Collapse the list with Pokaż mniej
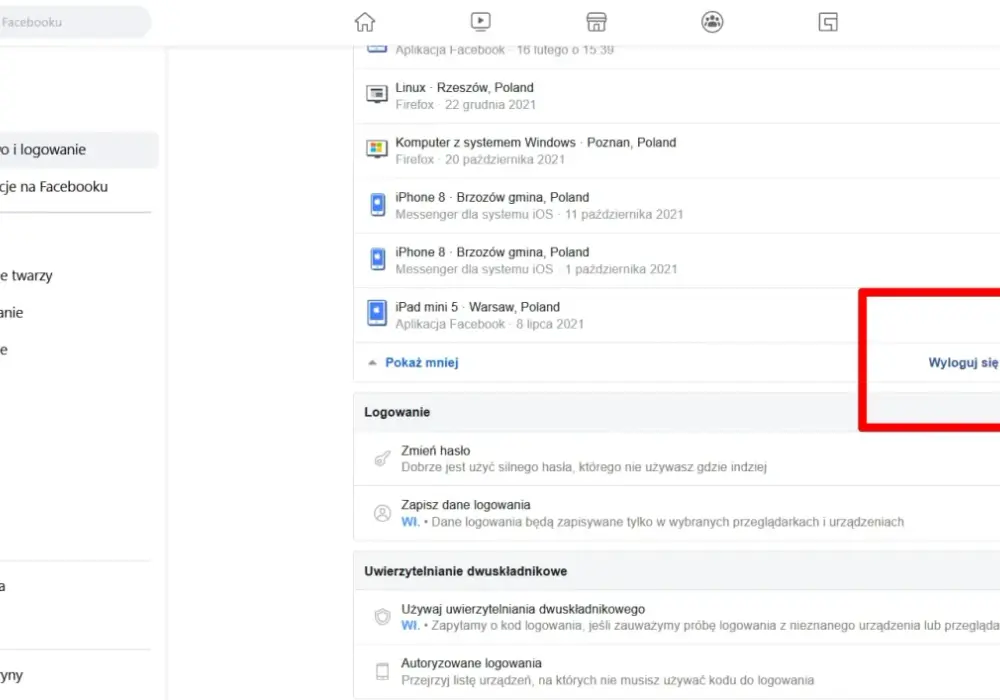Viewport: 1000px width, 700px height. click(422, 363)
